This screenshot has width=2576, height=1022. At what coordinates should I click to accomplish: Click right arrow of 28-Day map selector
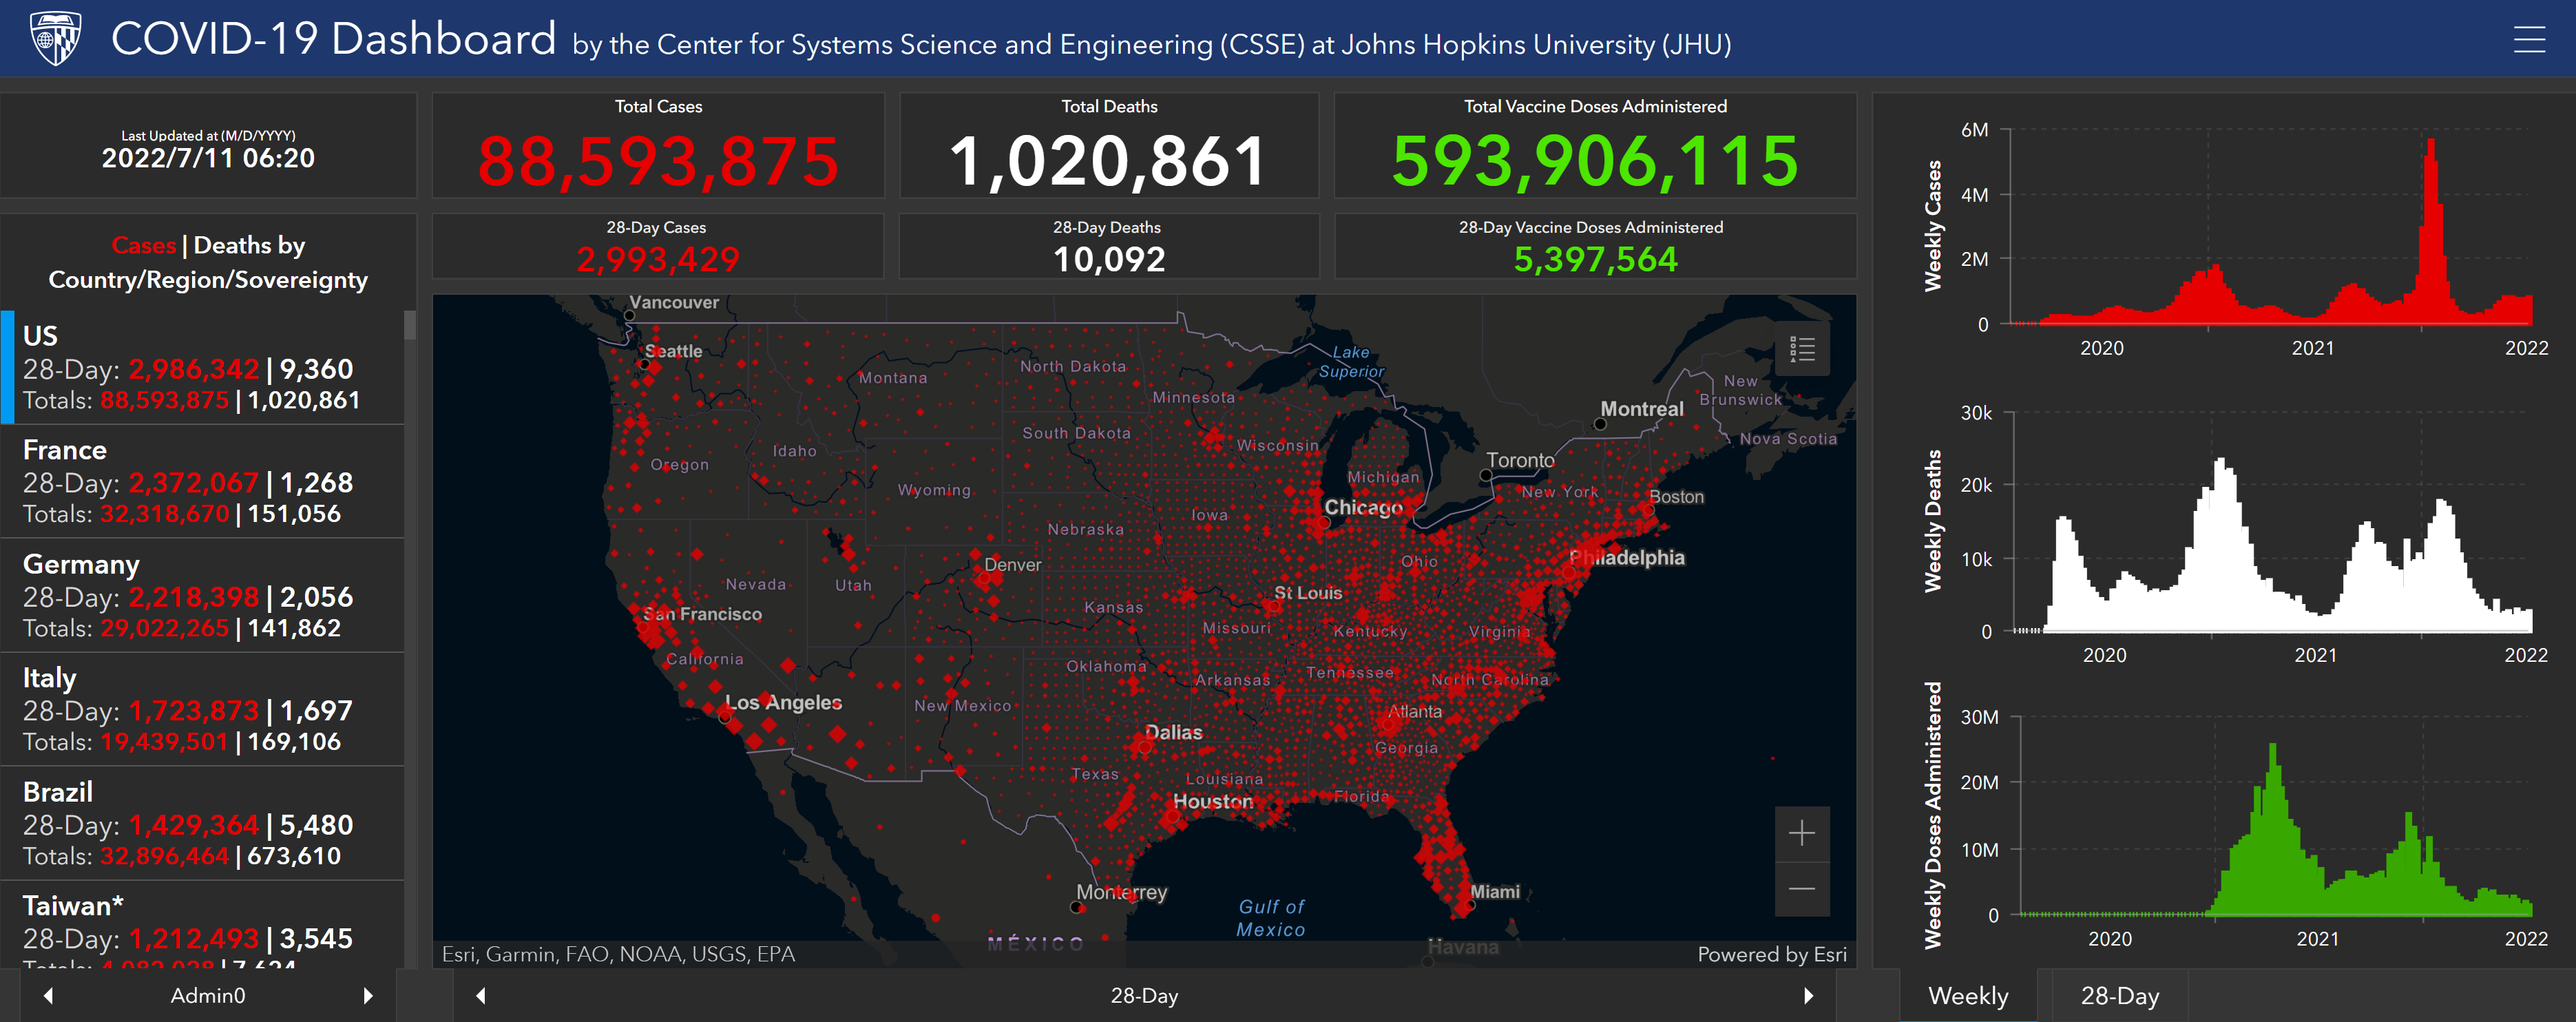pos(1808,995)
